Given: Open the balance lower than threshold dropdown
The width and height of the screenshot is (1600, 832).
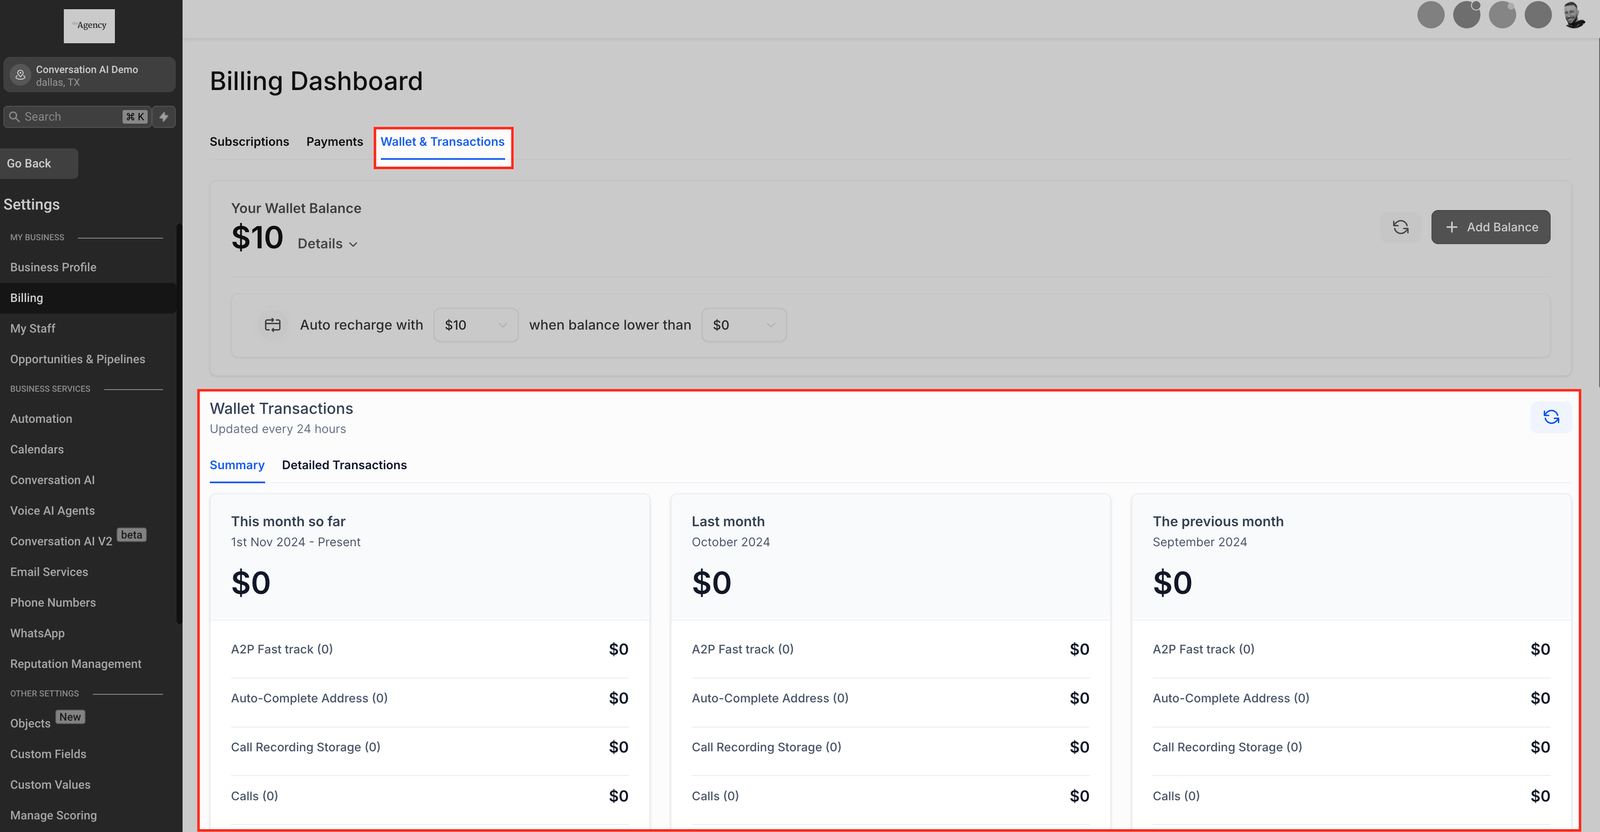Looking at the screenshot, I should coord(743,325).
